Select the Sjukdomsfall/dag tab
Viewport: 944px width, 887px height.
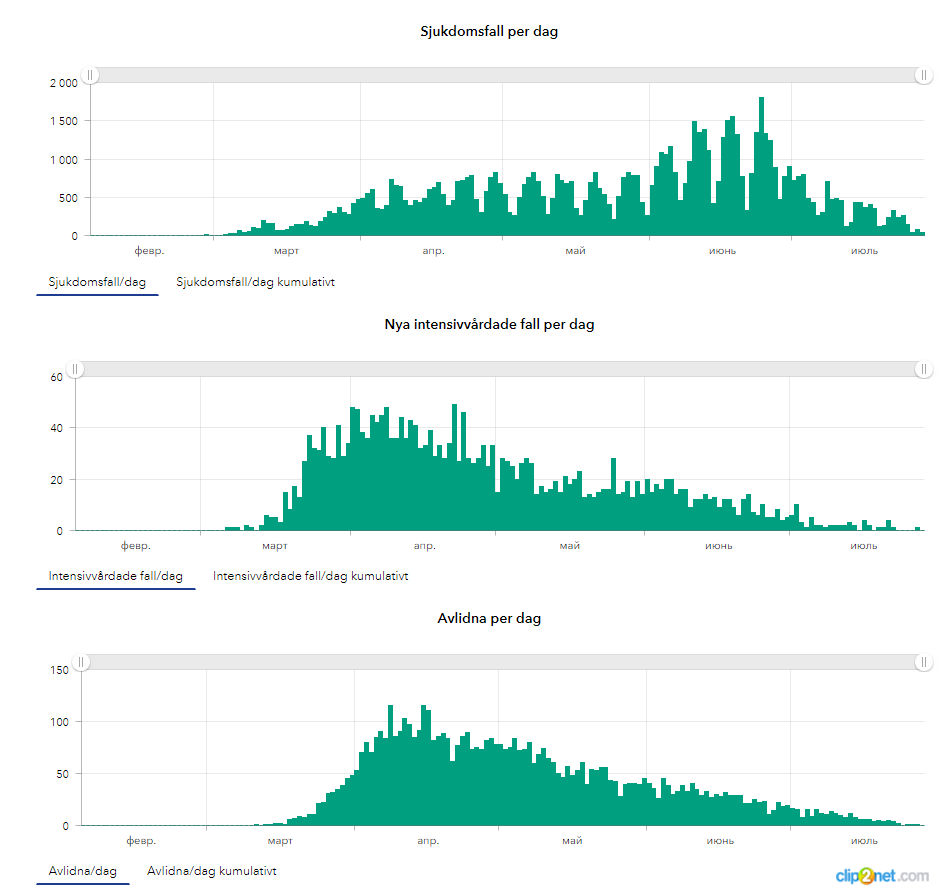pyautogui.click(x=97, y=282)
